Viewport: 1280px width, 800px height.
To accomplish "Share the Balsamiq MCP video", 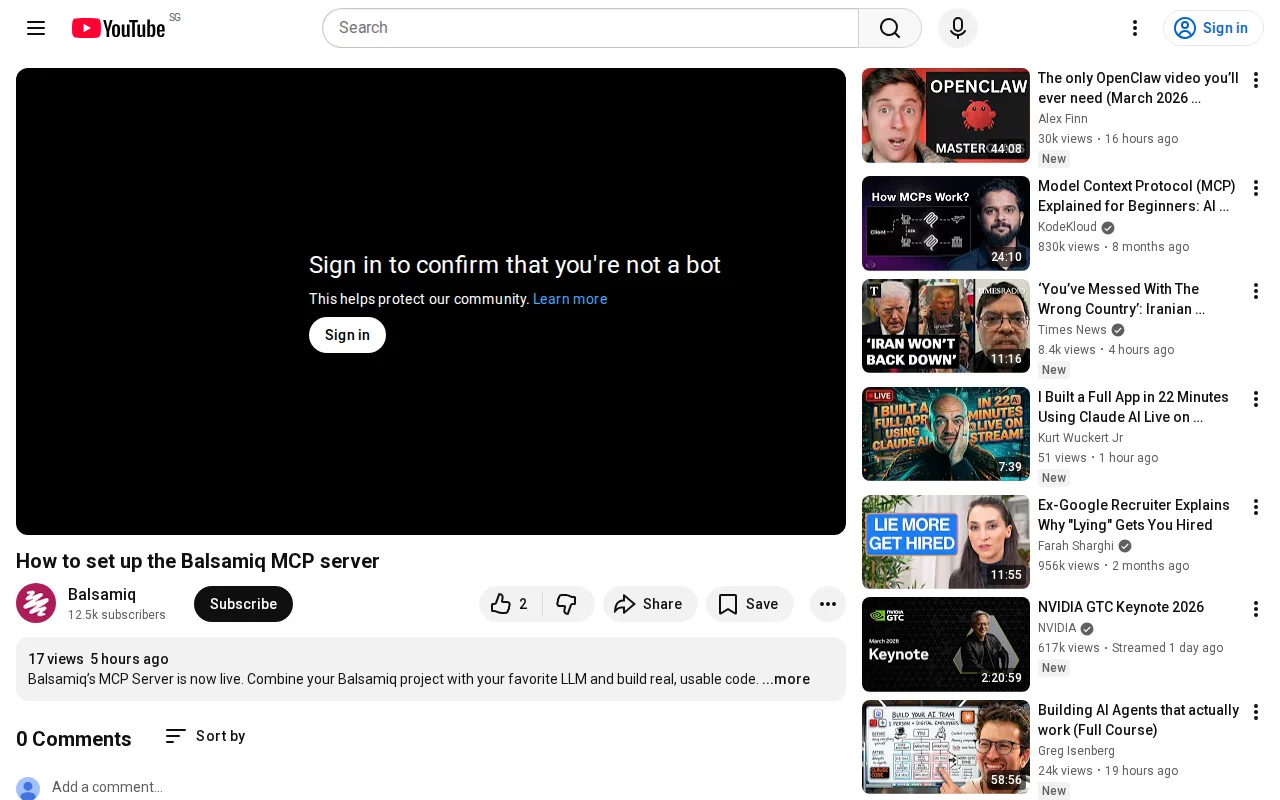I will (x=650, y=604).
